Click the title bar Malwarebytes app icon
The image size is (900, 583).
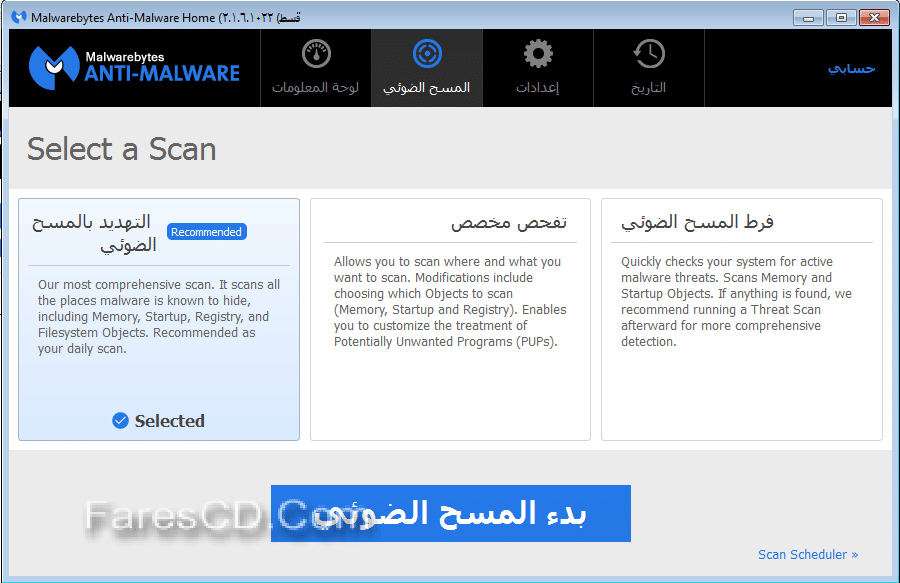click(x=19, y=17)
